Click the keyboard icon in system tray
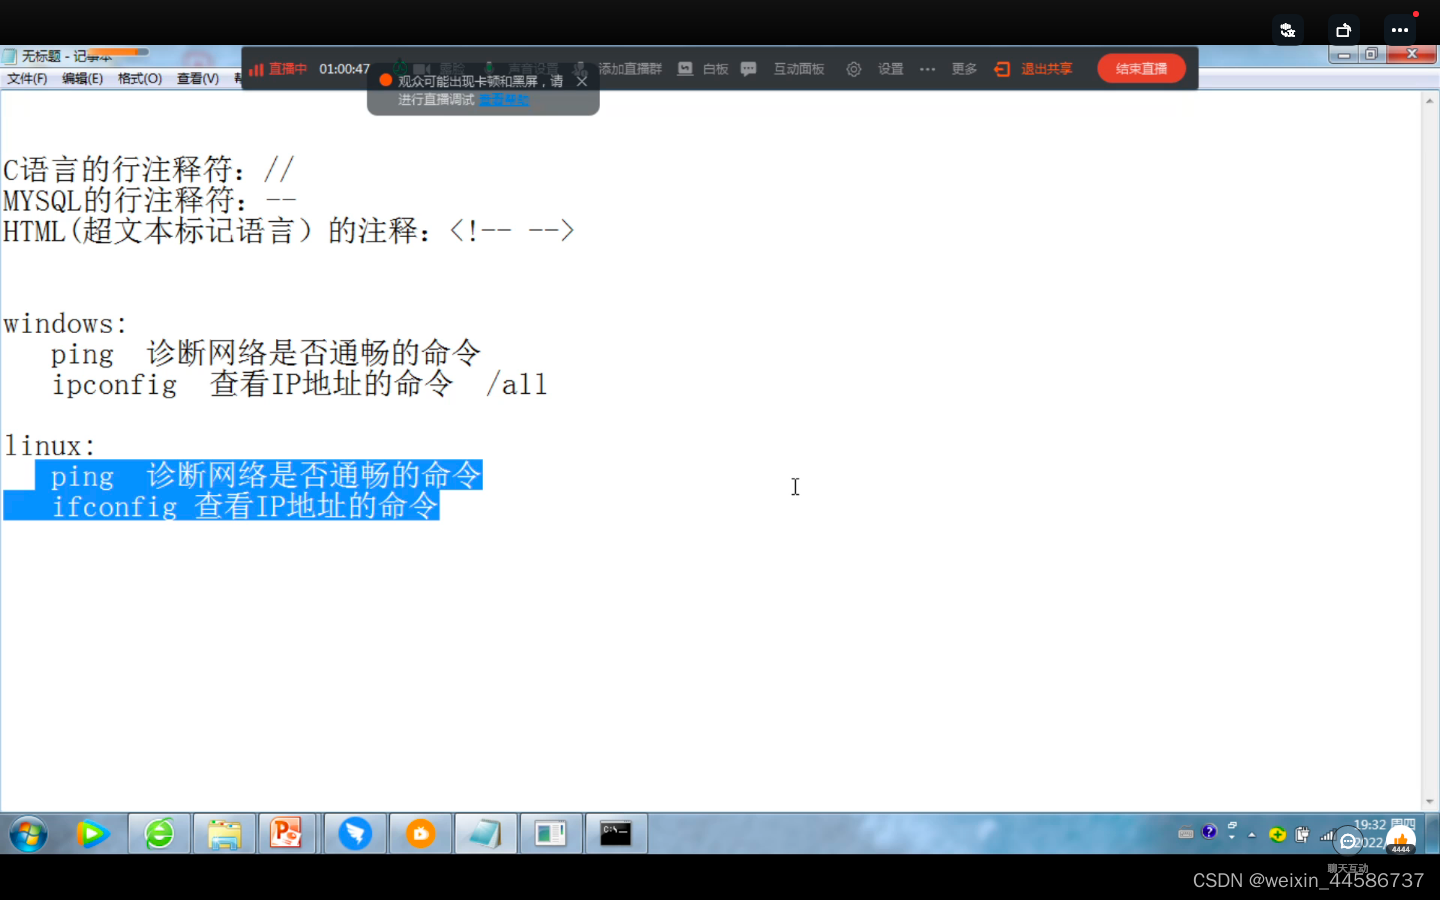This screenshot has height=900, width=1440. pyautogui.click(x=1186, y=833)
